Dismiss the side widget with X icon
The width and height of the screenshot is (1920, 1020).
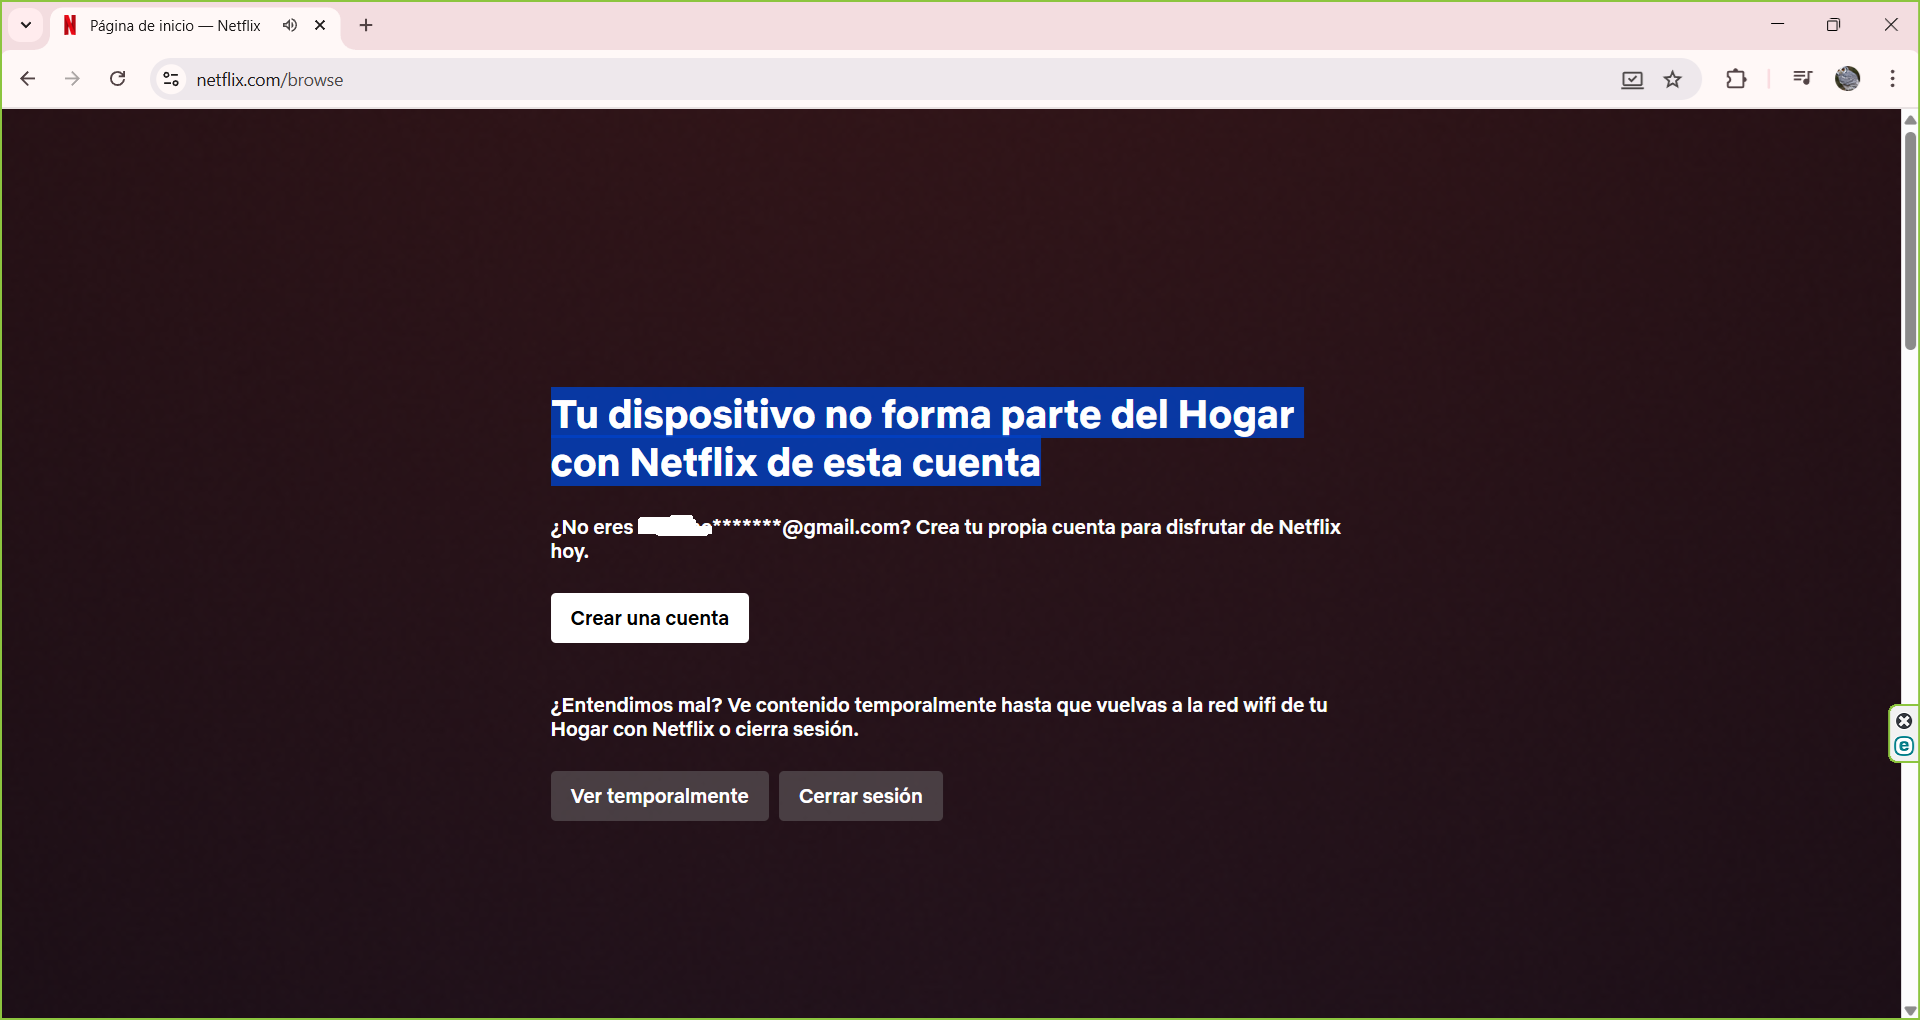point(1904,721)
